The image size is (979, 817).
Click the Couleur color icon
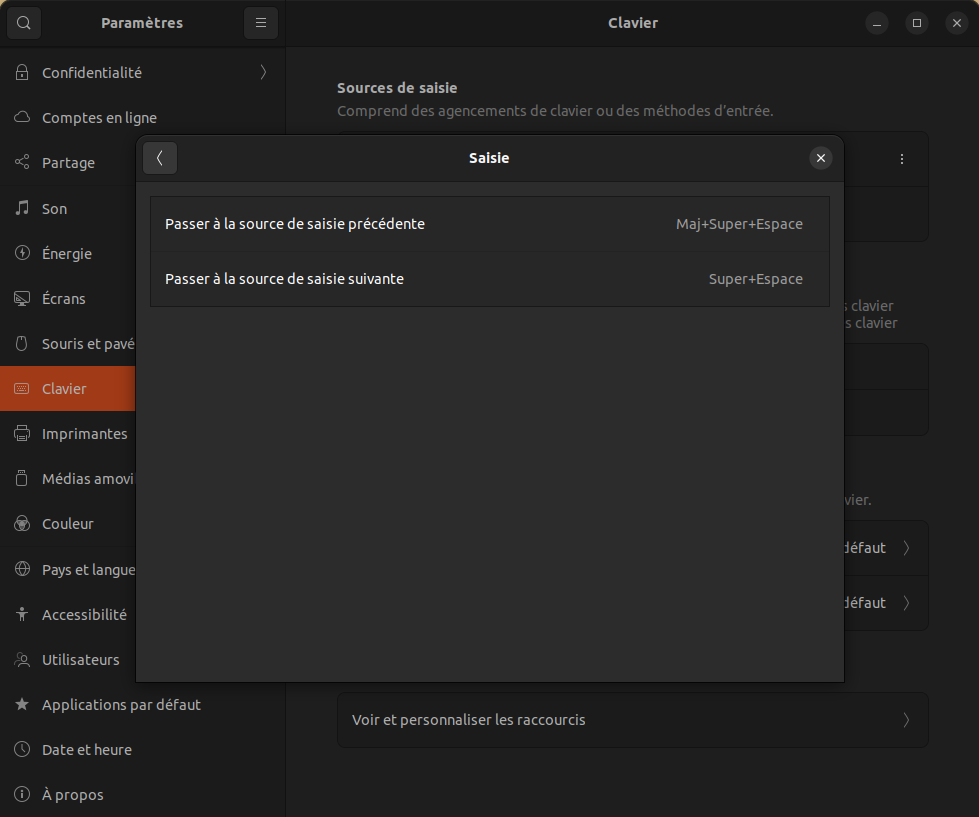point(22,524)
